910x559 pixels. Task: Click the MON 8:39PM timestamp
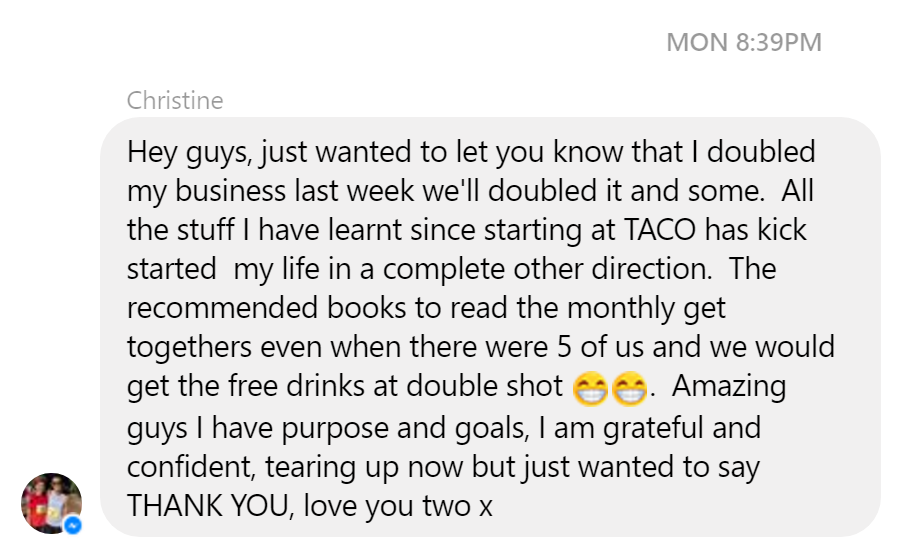click(744, 42)
